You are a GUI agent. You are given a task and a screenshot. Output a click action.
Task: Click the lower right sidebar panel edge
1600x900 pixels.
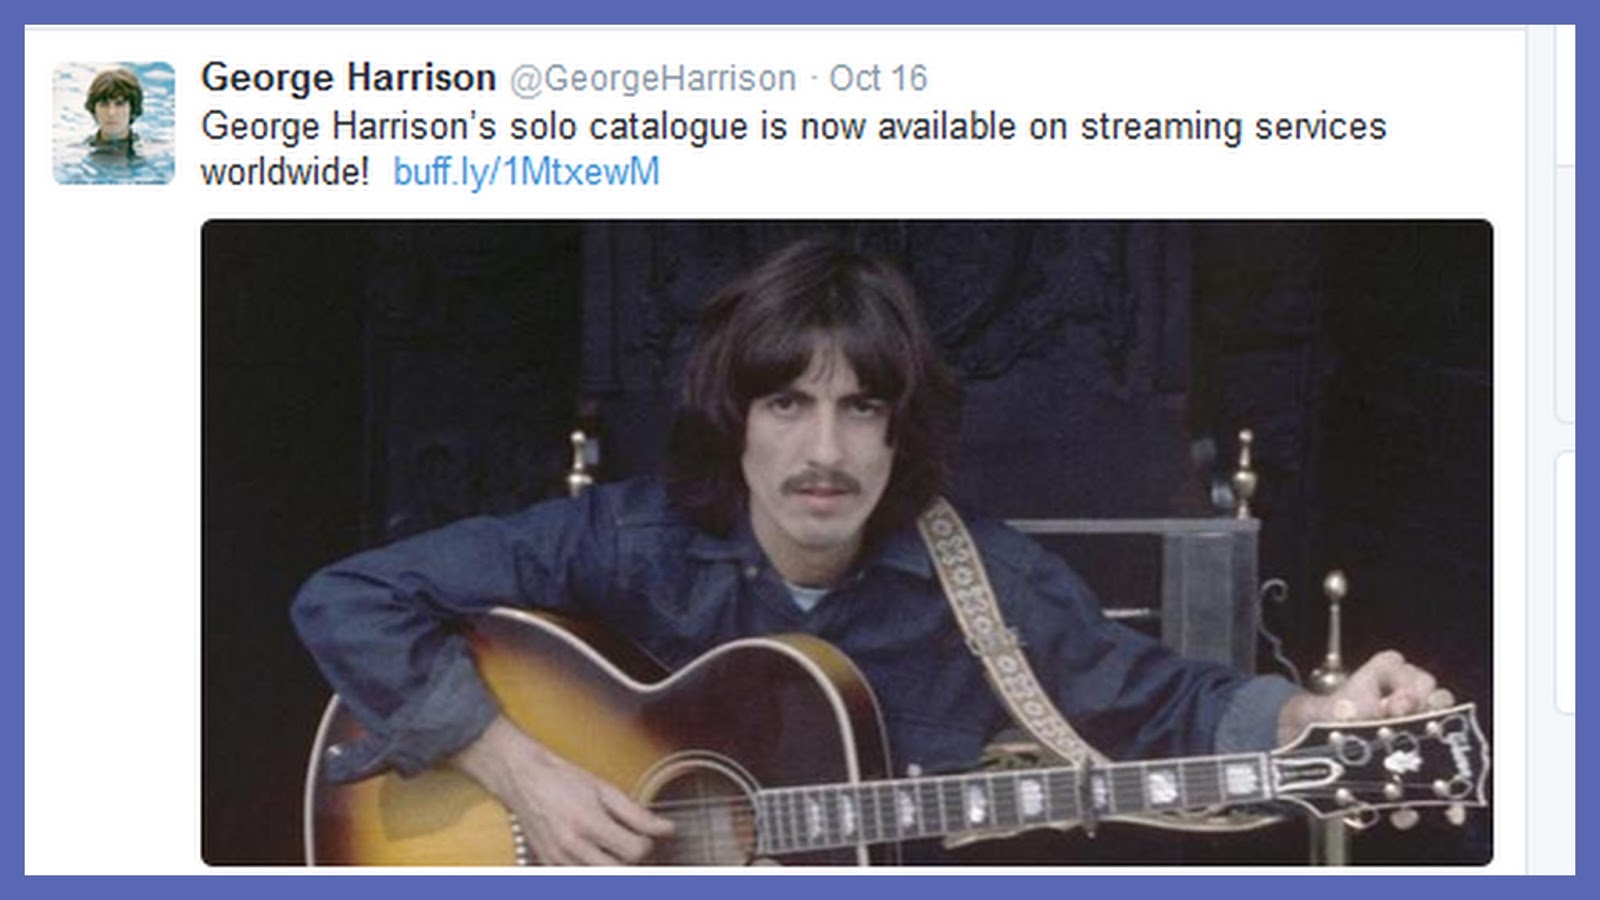coord(1565,582)
